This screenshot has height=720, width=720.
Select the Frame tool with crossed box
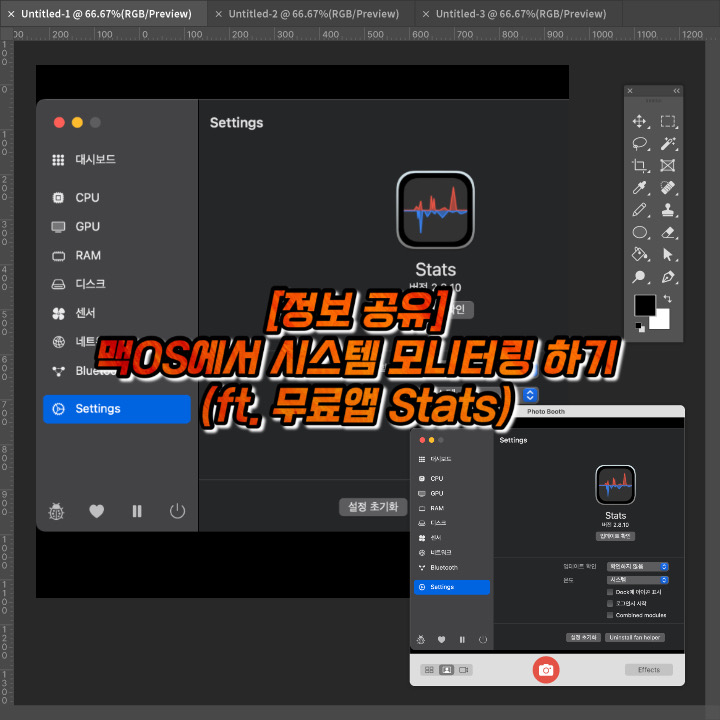[668, 165]
